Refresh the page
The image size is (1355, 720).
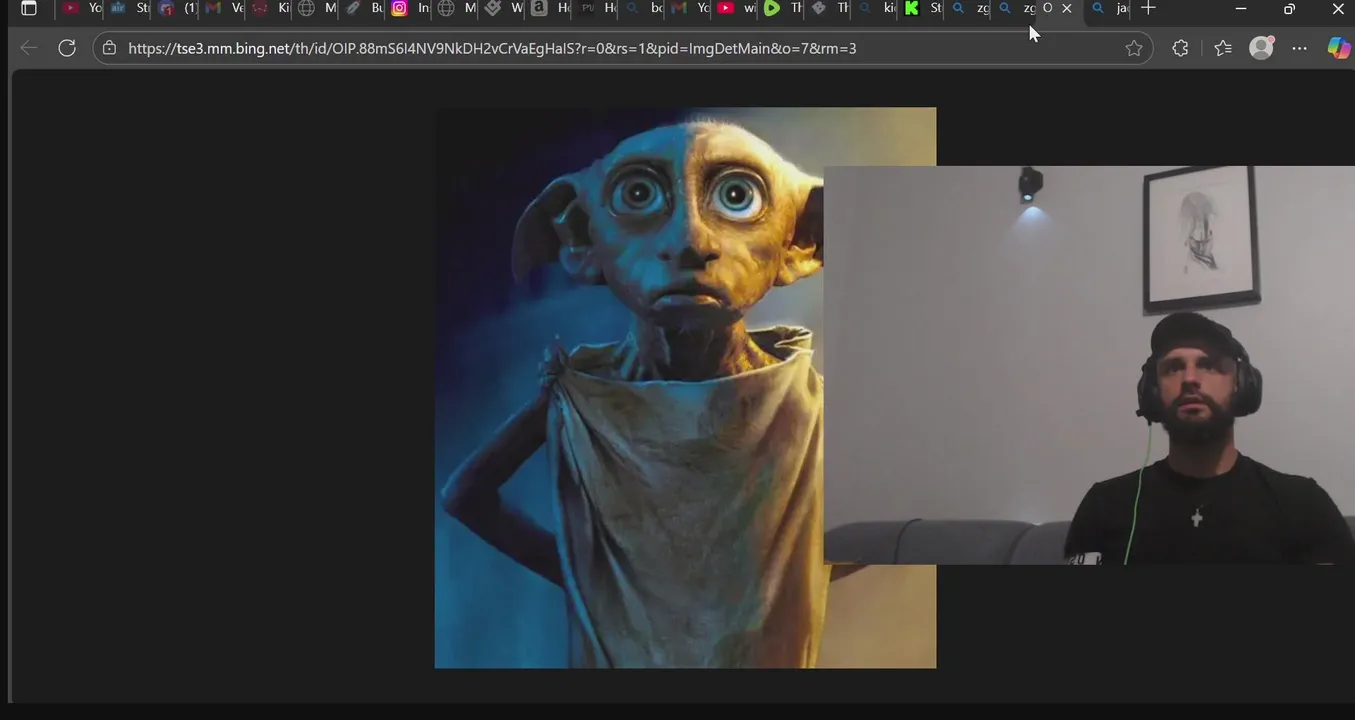click(x=67, y=48)
